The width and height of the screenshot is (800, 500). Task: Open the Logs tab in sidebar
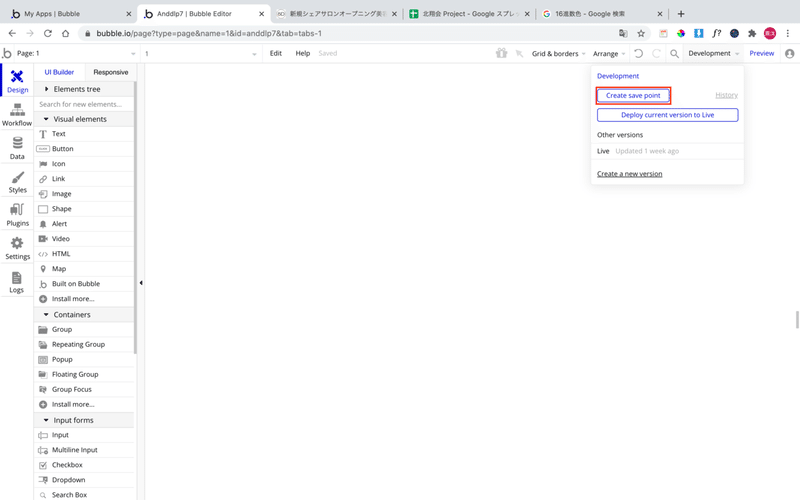(x=17, y=282)
